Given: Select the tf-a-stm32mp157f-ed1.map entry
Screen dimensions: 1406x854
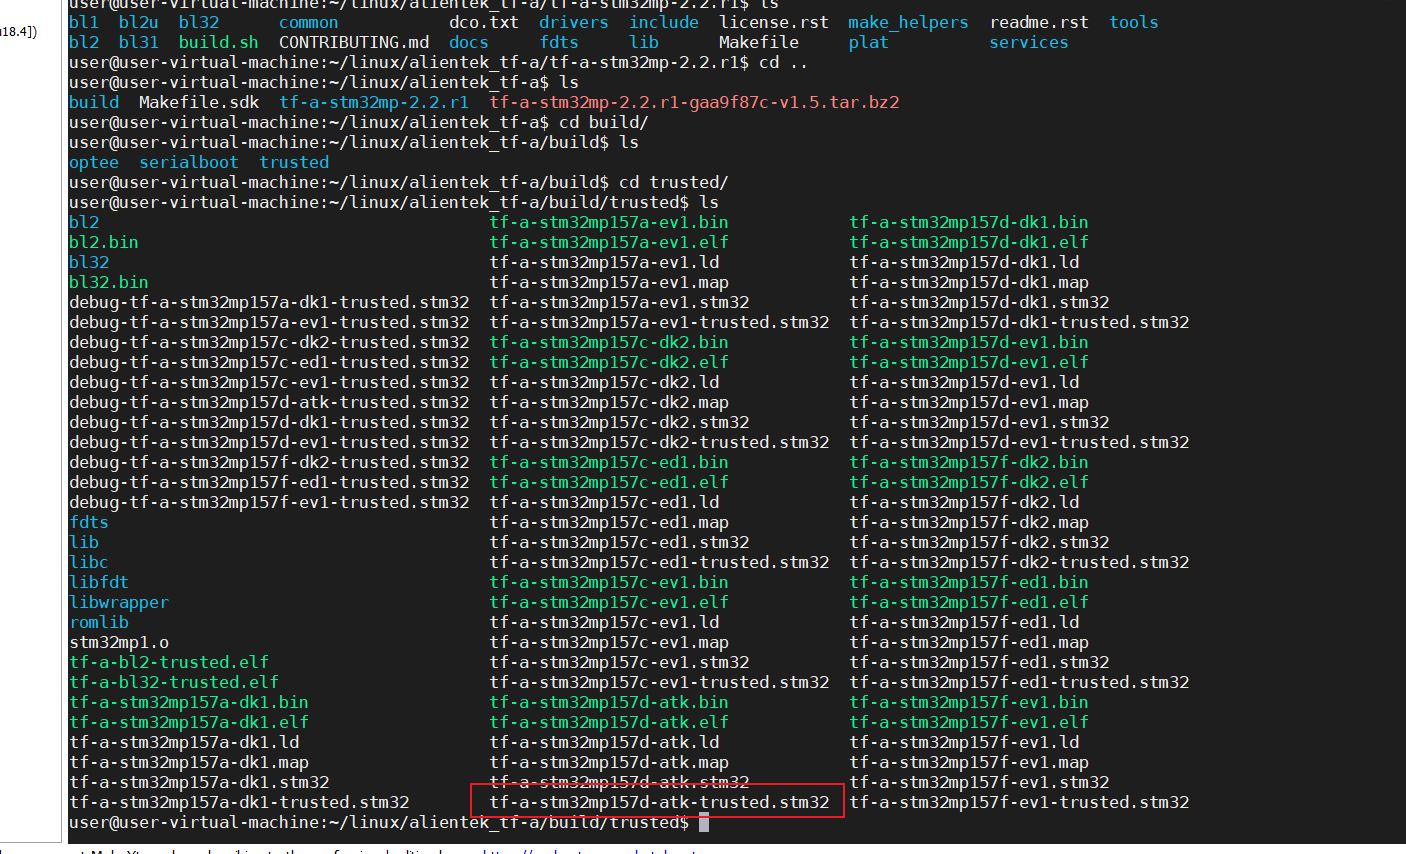Looking at the screenshot, I should [x=969, y=642].
